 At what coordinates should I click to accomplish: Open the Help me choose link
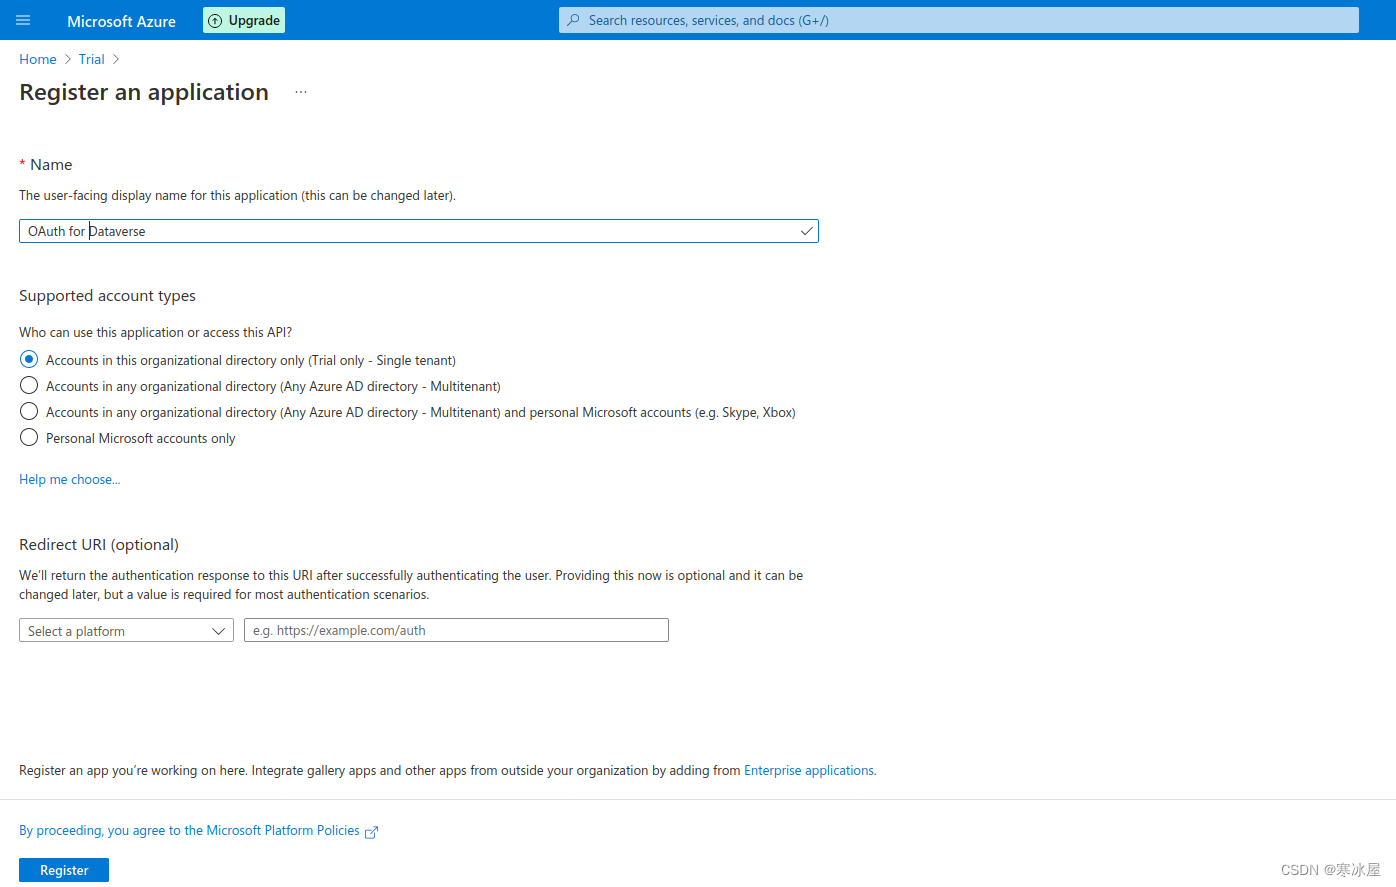click(70, 479)
